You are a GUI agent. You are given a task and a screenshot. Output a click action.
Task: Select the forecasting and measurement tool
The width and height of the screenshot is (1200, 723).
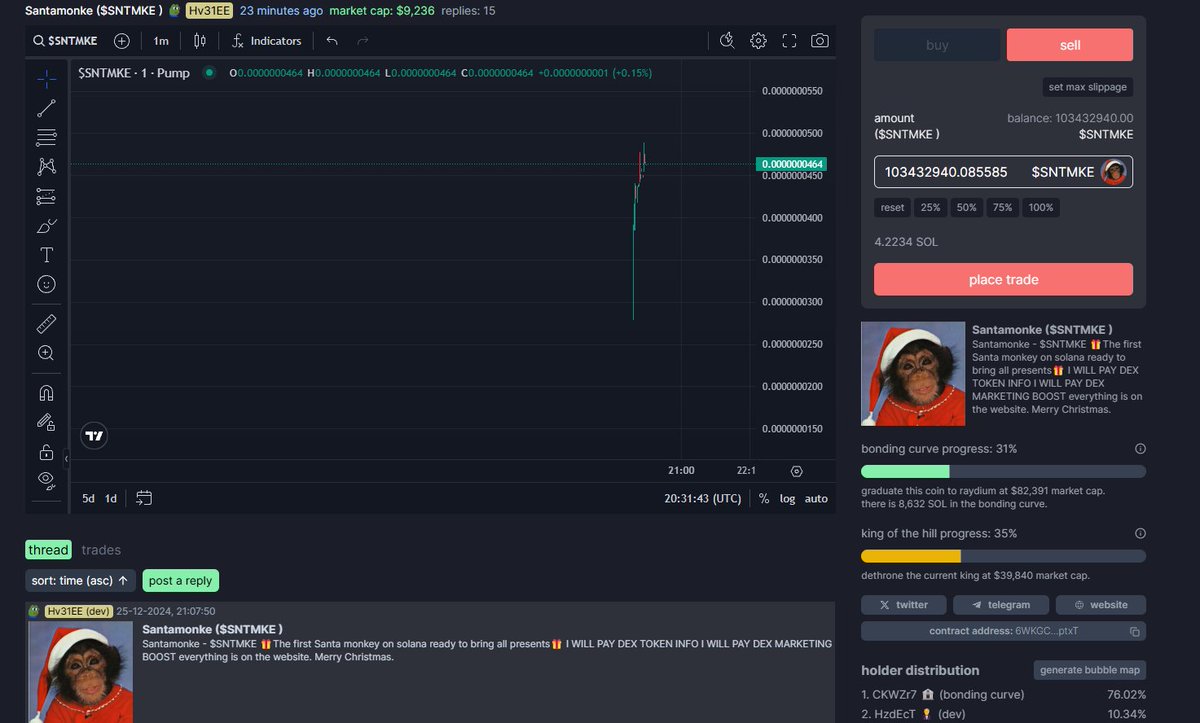(x=46, y=196)
